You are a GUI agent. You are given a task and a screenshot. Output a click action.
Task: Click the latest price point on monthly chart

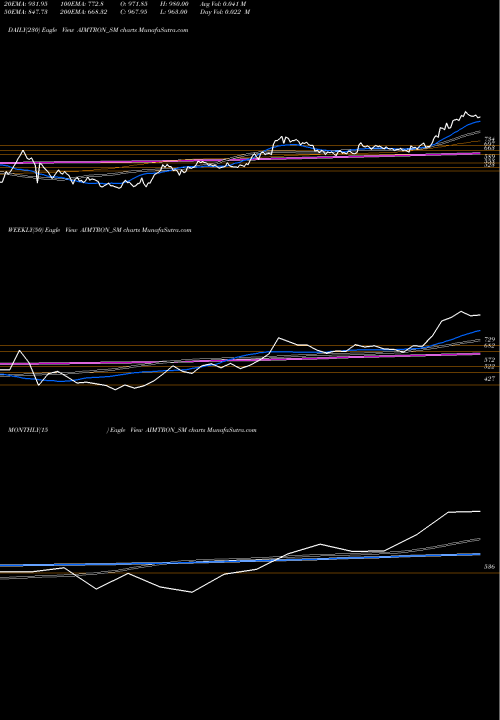pos(480,511)
